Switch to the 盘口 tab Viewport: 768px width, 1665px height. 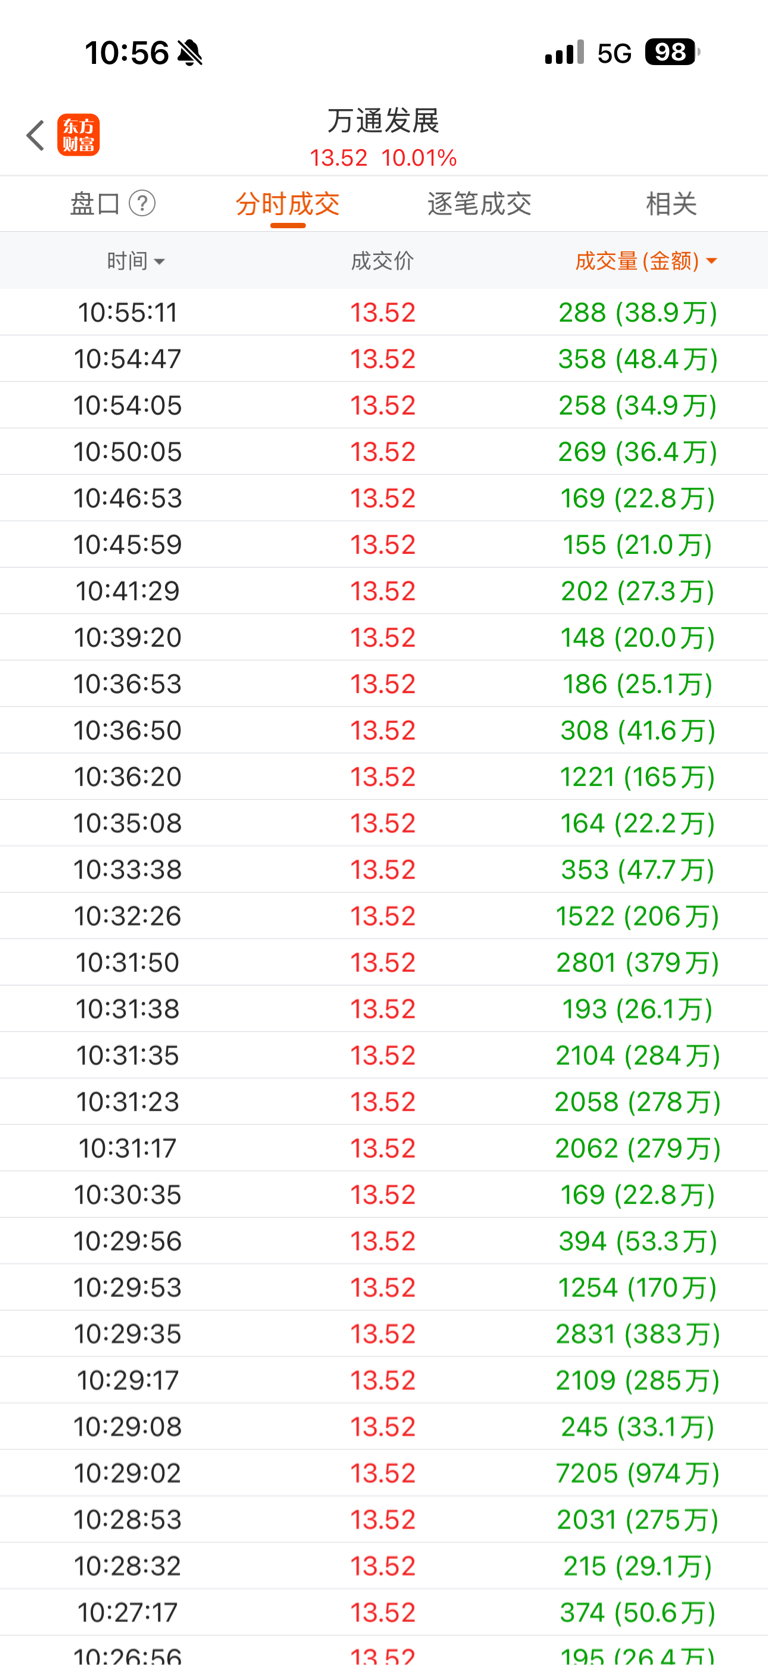96,204
